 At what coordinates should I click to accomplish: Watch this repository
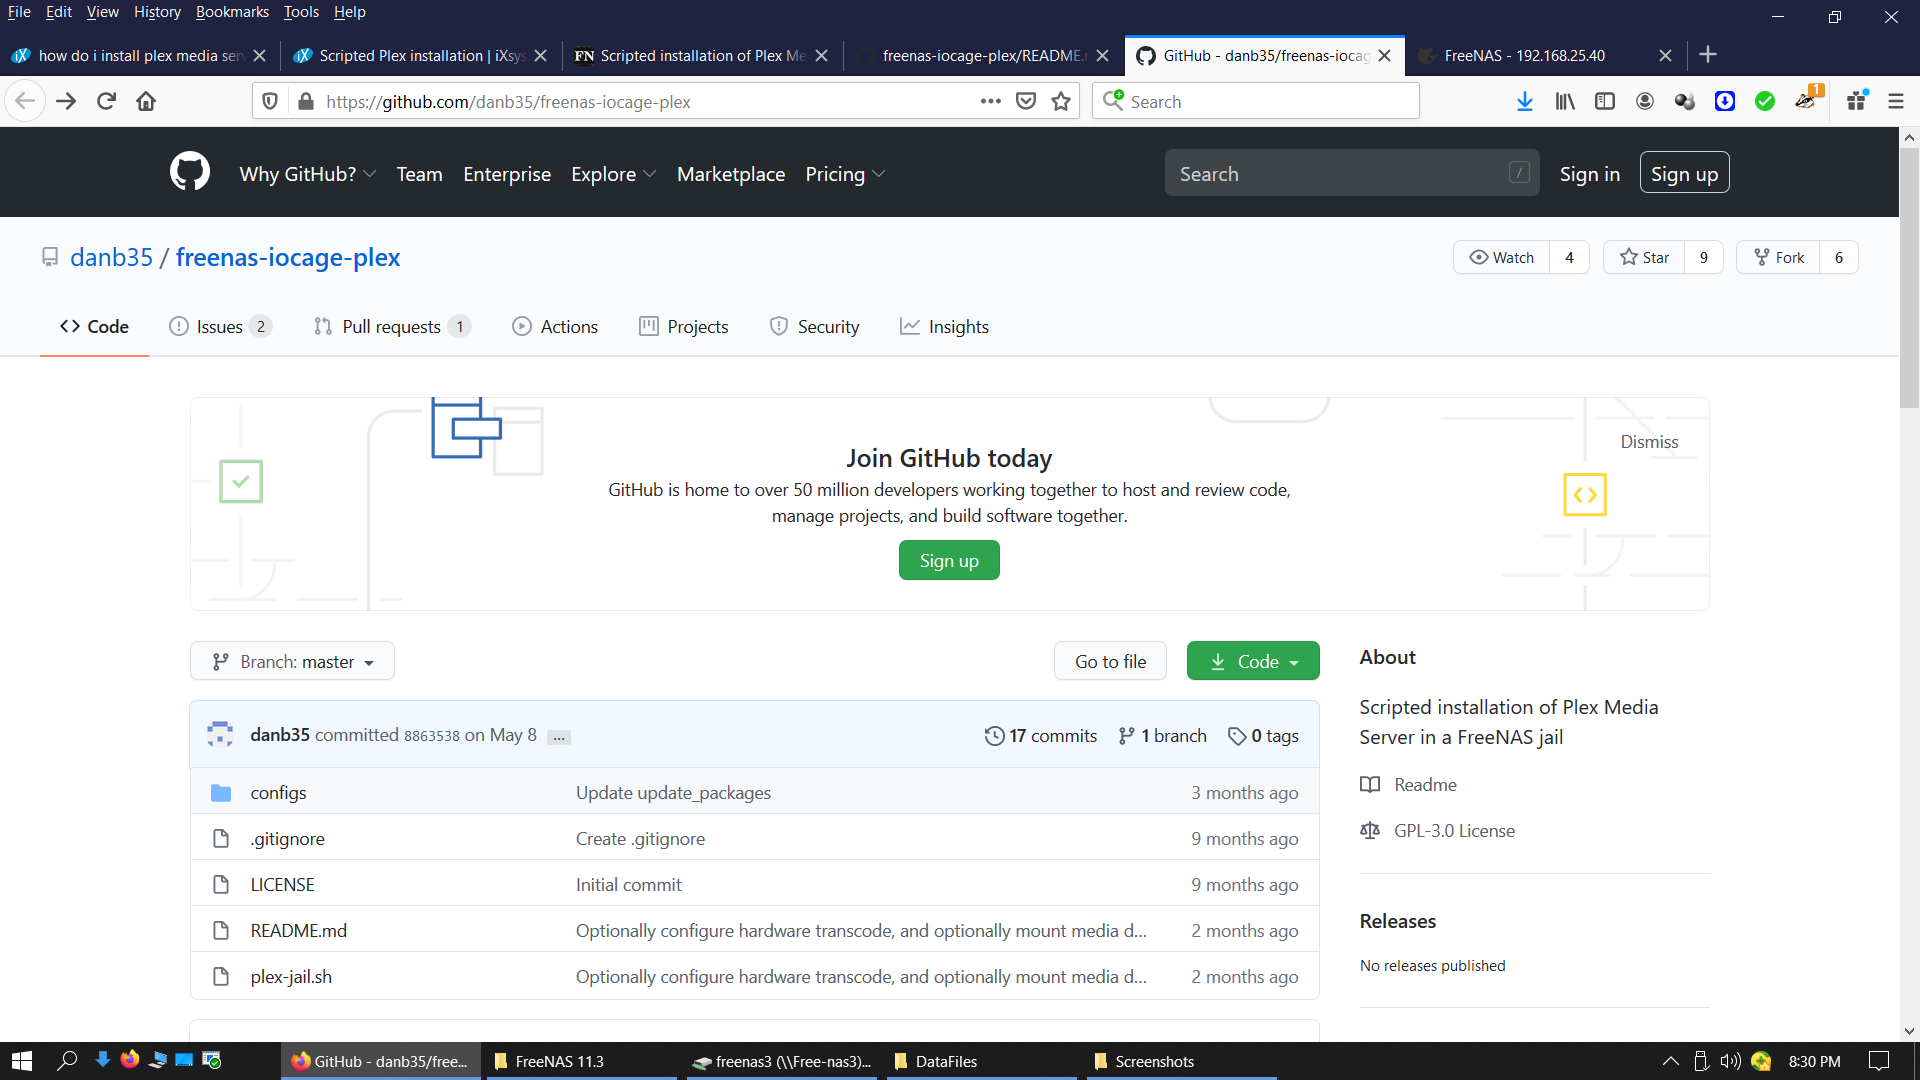pyautogui.click(x=1502, y=257)
